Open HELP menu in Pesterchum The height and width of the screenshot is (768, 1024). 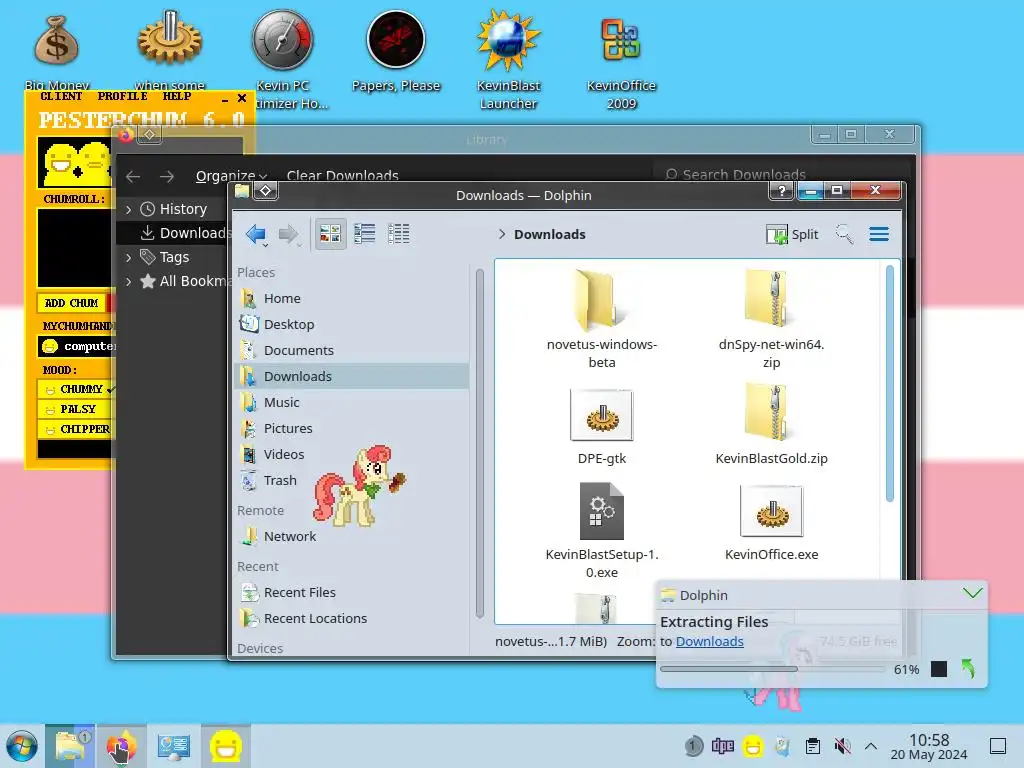(177, 96)
